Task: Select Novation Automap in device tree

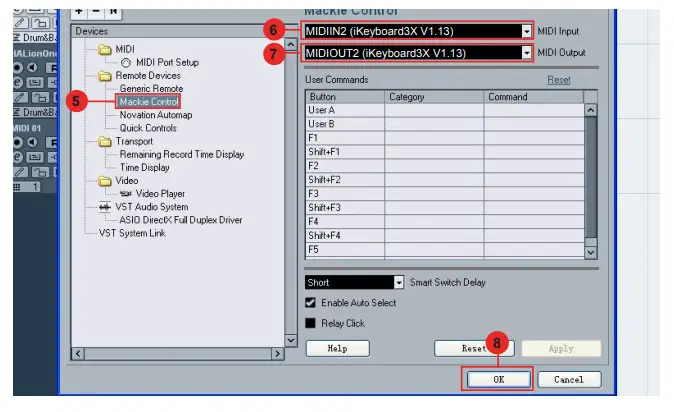Action: (x=156, y=115)
